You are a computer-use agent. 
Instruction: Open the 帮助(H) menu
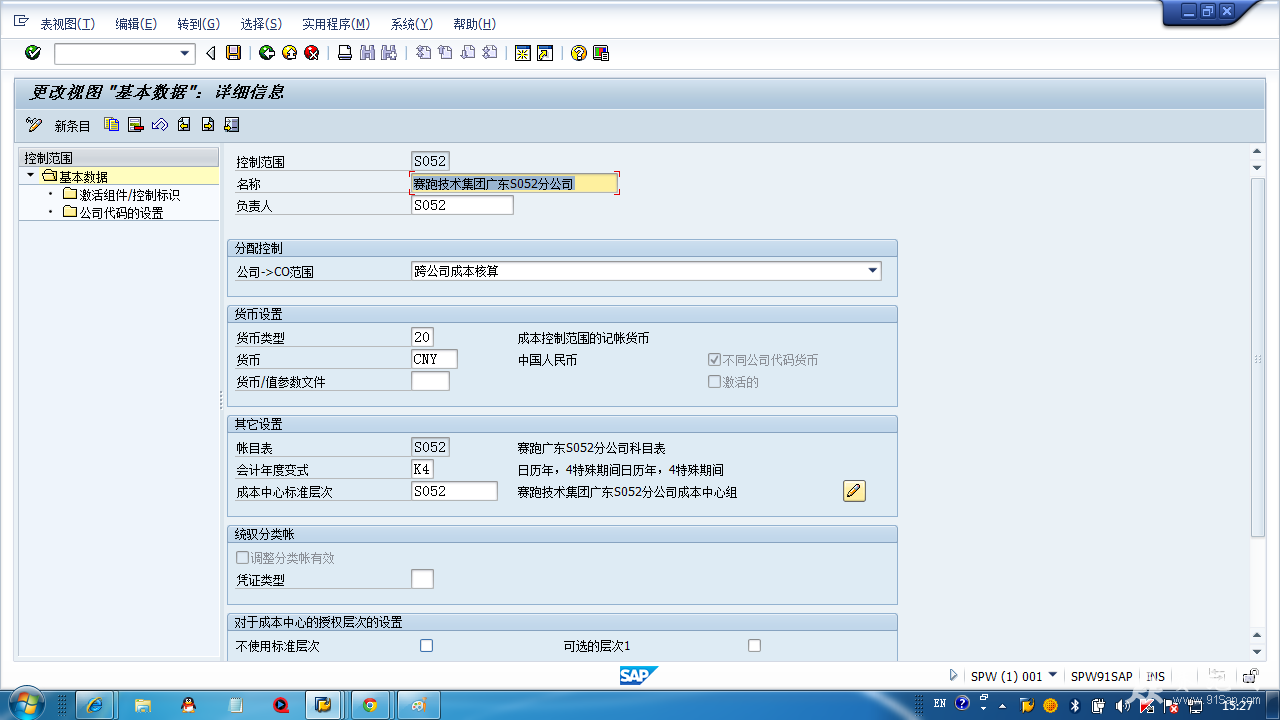click(x=474, y=24)
